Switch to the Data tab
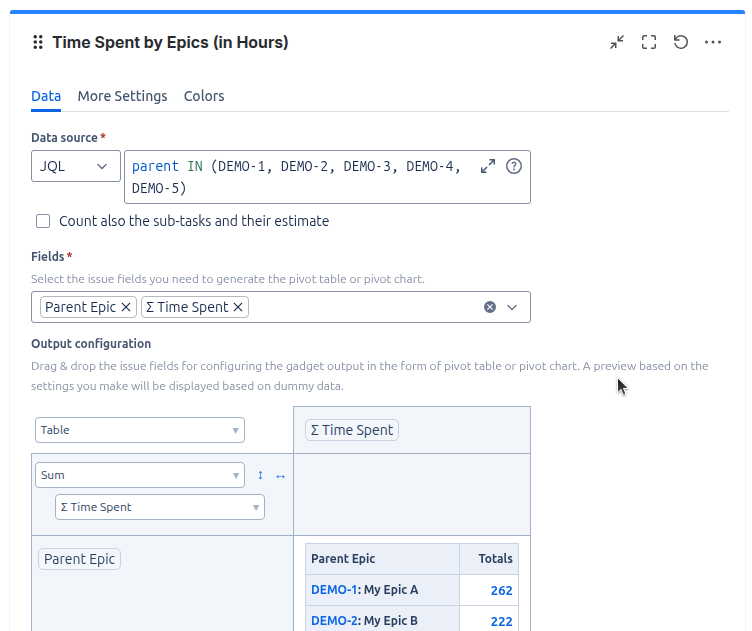752x631 pixels. (46, 96)
